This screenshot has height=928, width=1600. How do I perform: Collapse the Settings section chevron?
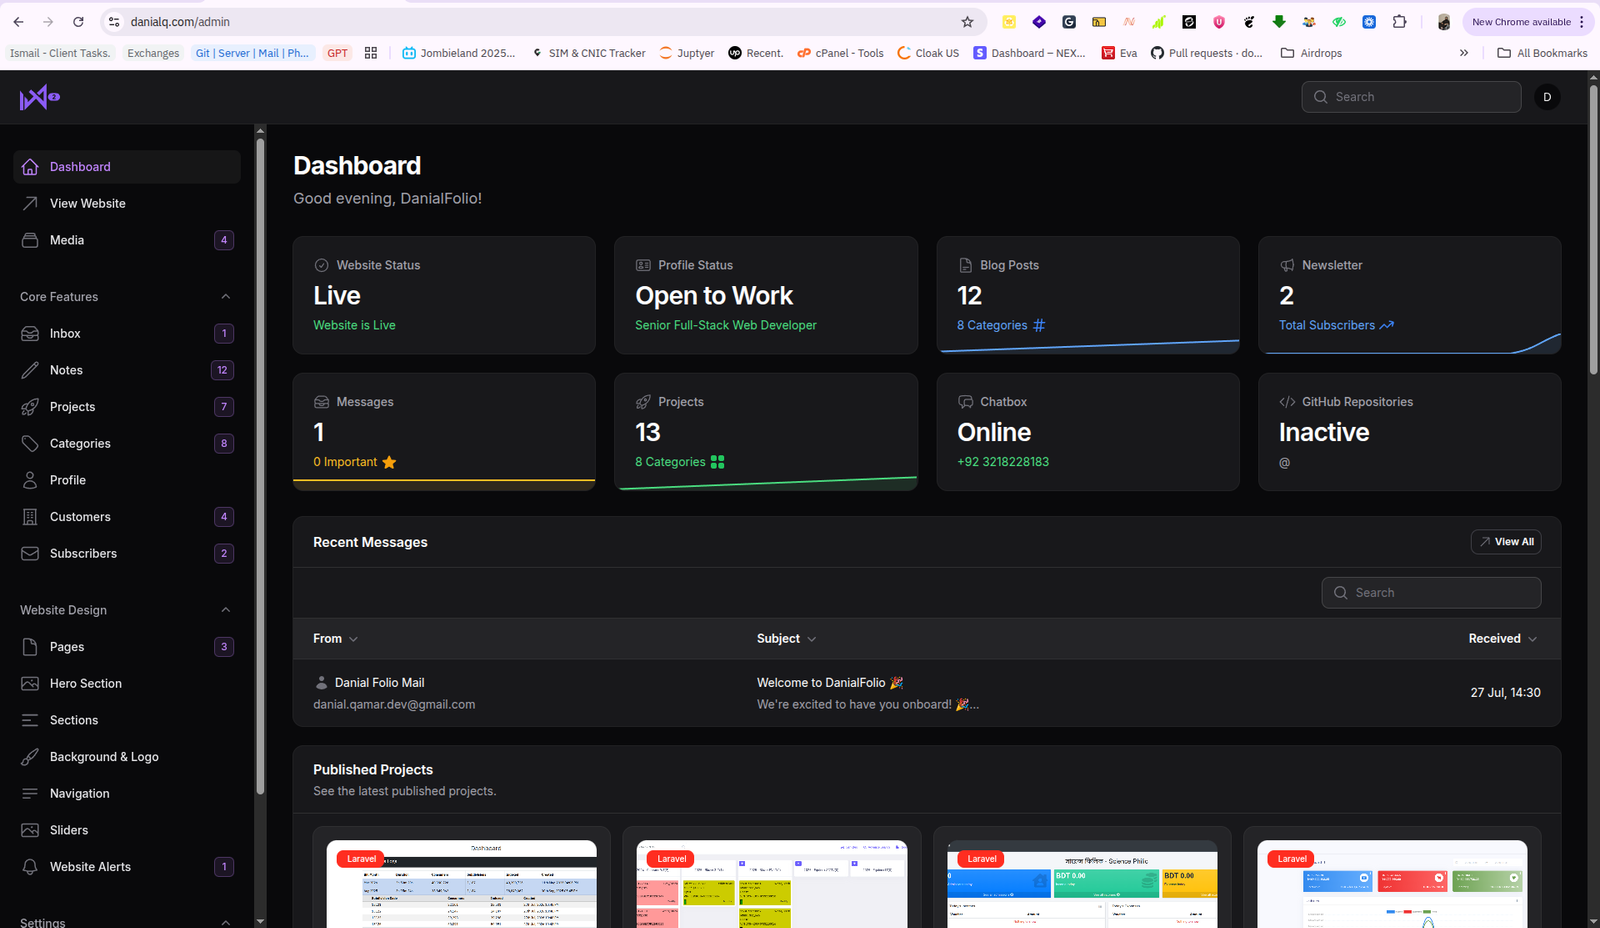point(225,922)
